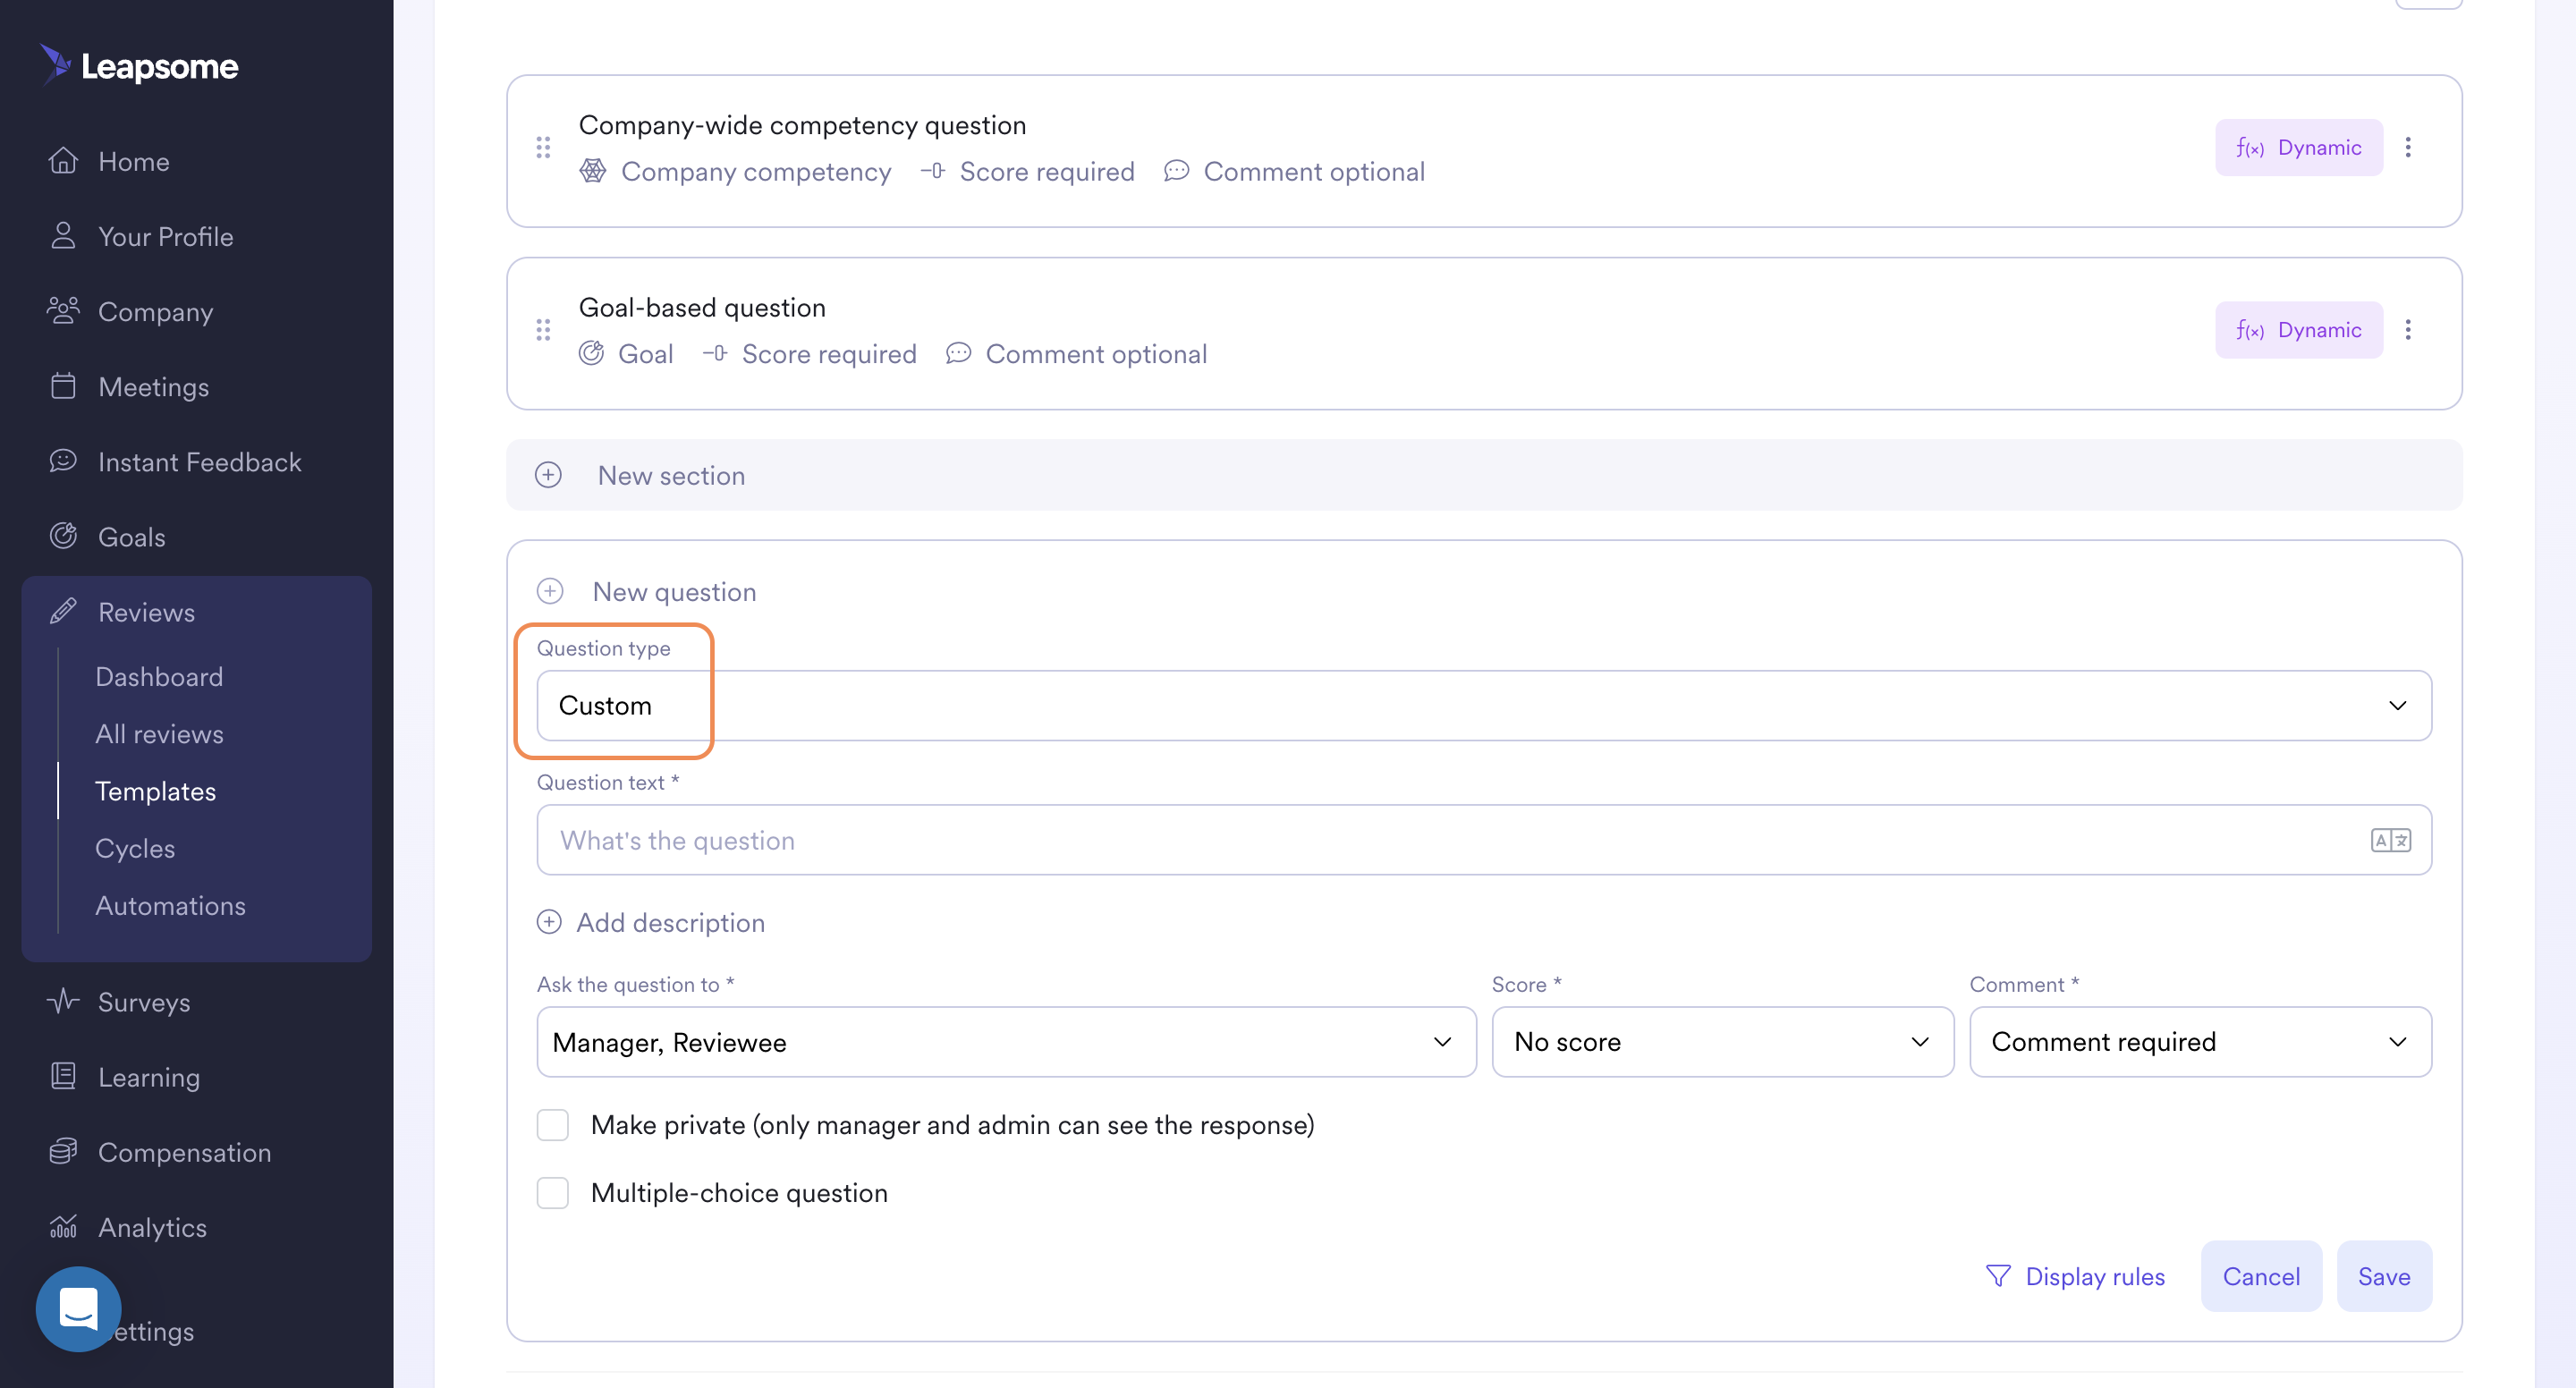Click the Surveys pulse icon
The width and height of the screenshot is (2576, 1388).
[63, 1001]
